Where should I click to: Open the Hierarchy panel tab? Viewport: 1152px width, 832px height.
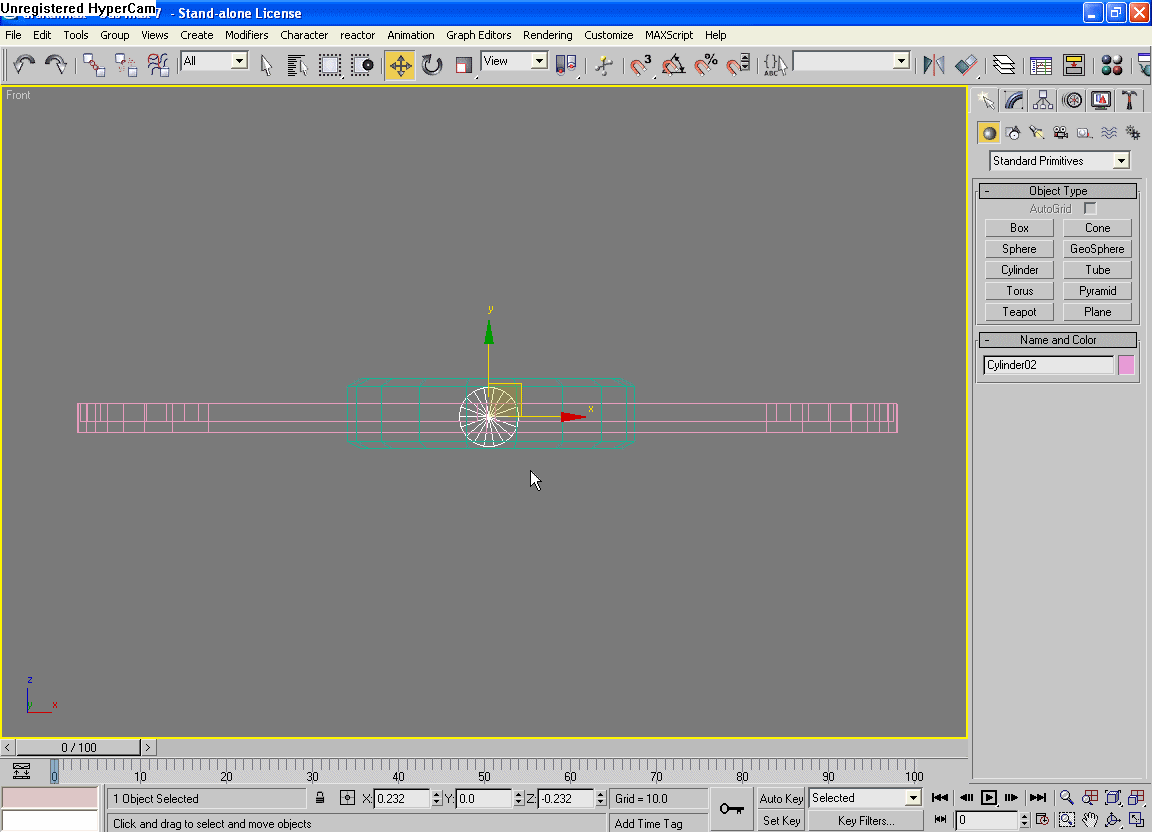1043,100
